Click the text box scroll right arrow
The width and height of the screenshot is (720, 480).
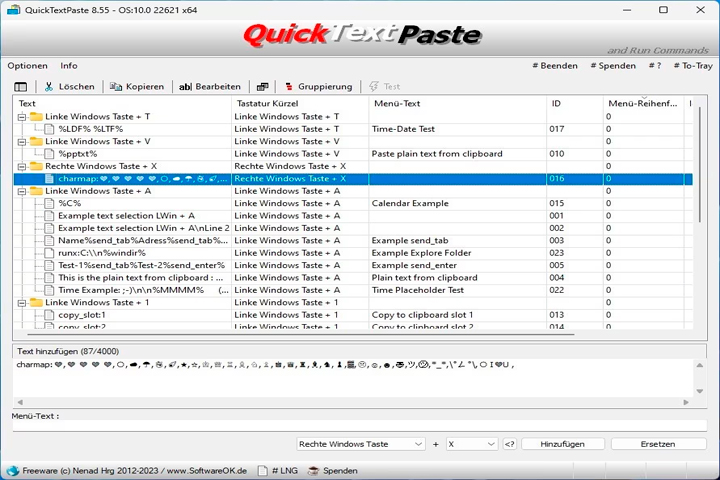[x=686, y=402]
